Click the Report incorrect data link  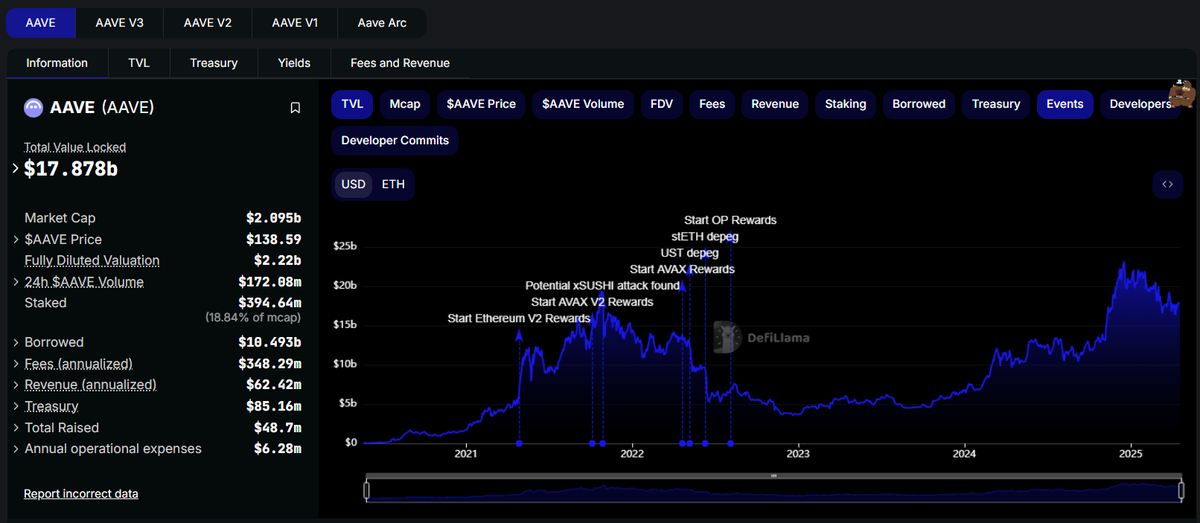81,494
